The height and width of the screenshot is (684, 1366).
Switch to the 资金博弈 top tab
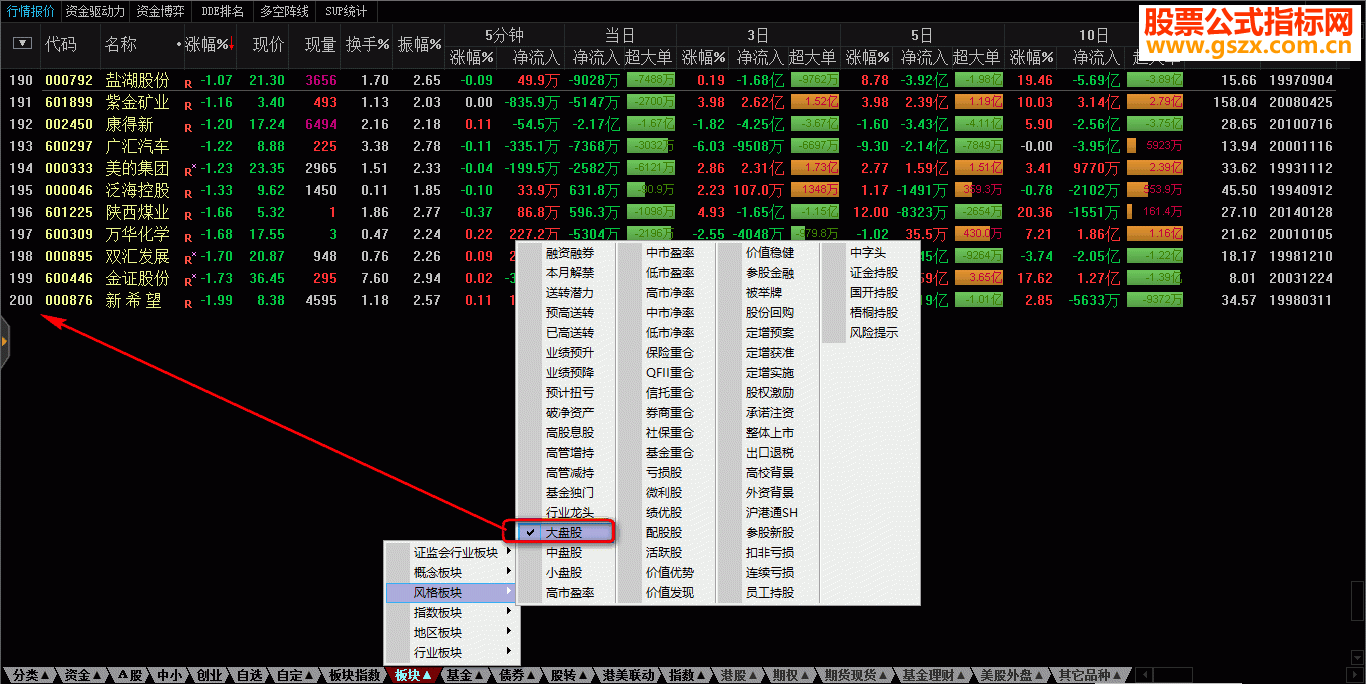pyautogui.click(x=161, y=11)
